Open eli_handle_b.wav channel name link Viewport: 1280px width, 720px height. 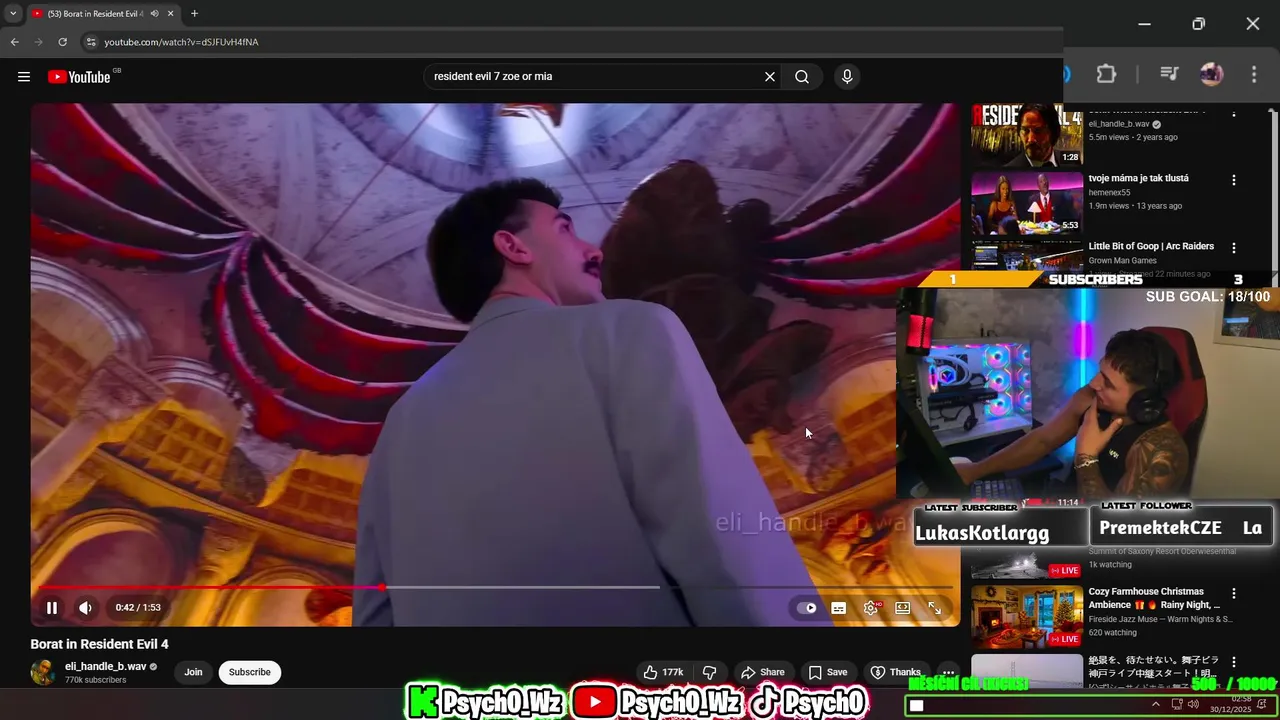point(106,666)
